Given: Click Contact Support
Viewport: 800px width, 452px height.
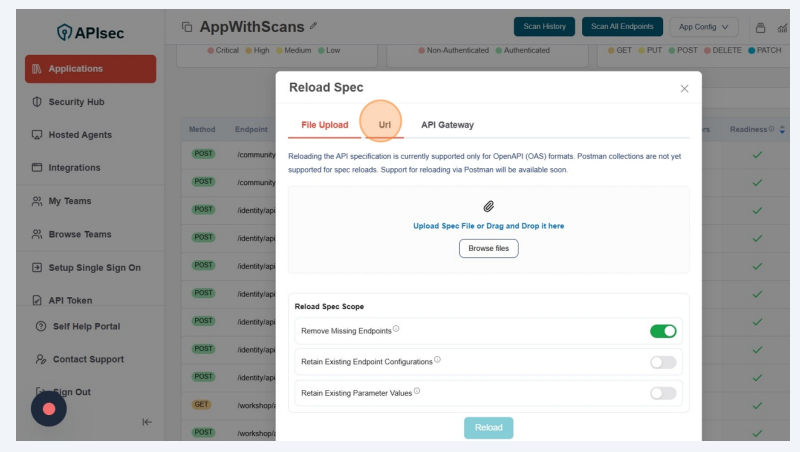Looking at the screenshot, I should (88, 359).
